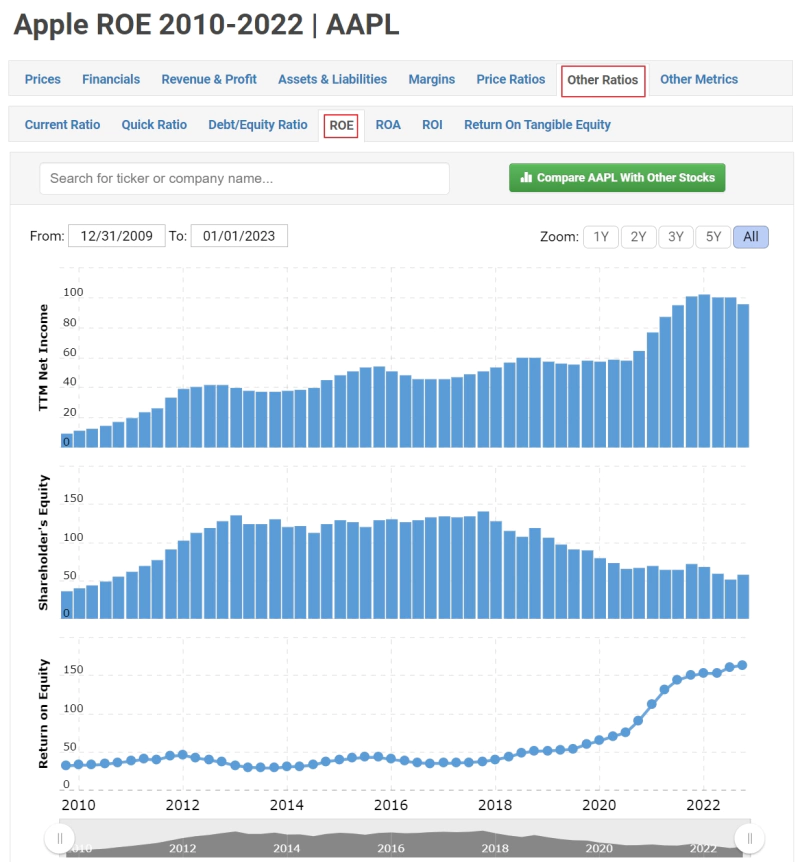View the Current Ratio sub-tab
The height and width of the screenshot is (862, 800).
[x=62, y=125]
